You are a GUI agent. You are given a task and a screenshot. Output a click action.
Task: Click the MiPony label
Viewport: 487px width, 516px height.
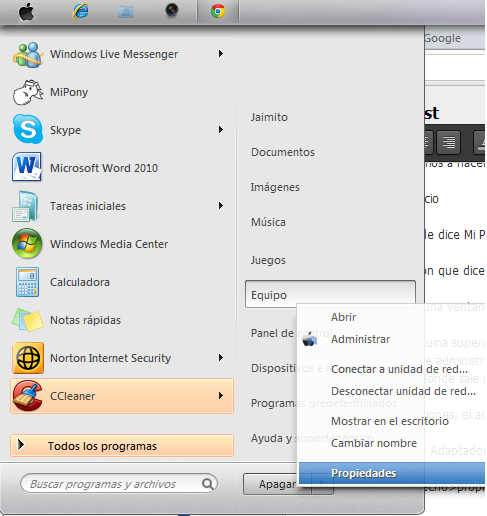pos(69,92)
